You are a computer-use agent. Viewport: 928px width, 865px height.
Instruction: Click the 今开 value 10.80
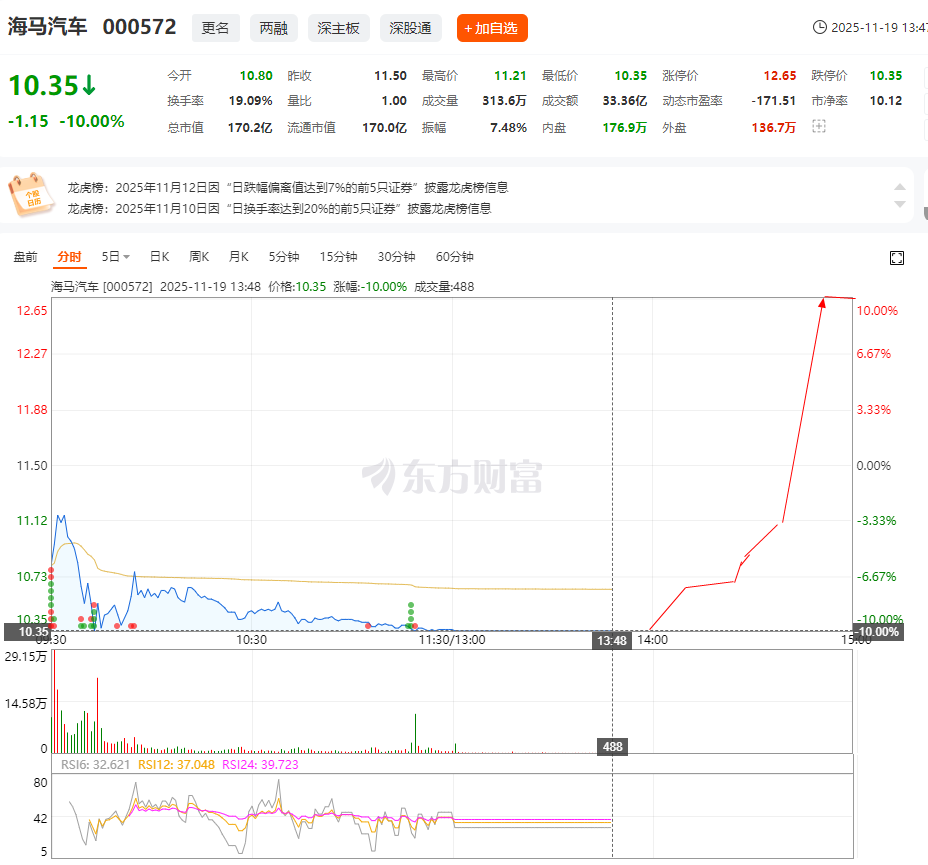(x=256, y=76)
